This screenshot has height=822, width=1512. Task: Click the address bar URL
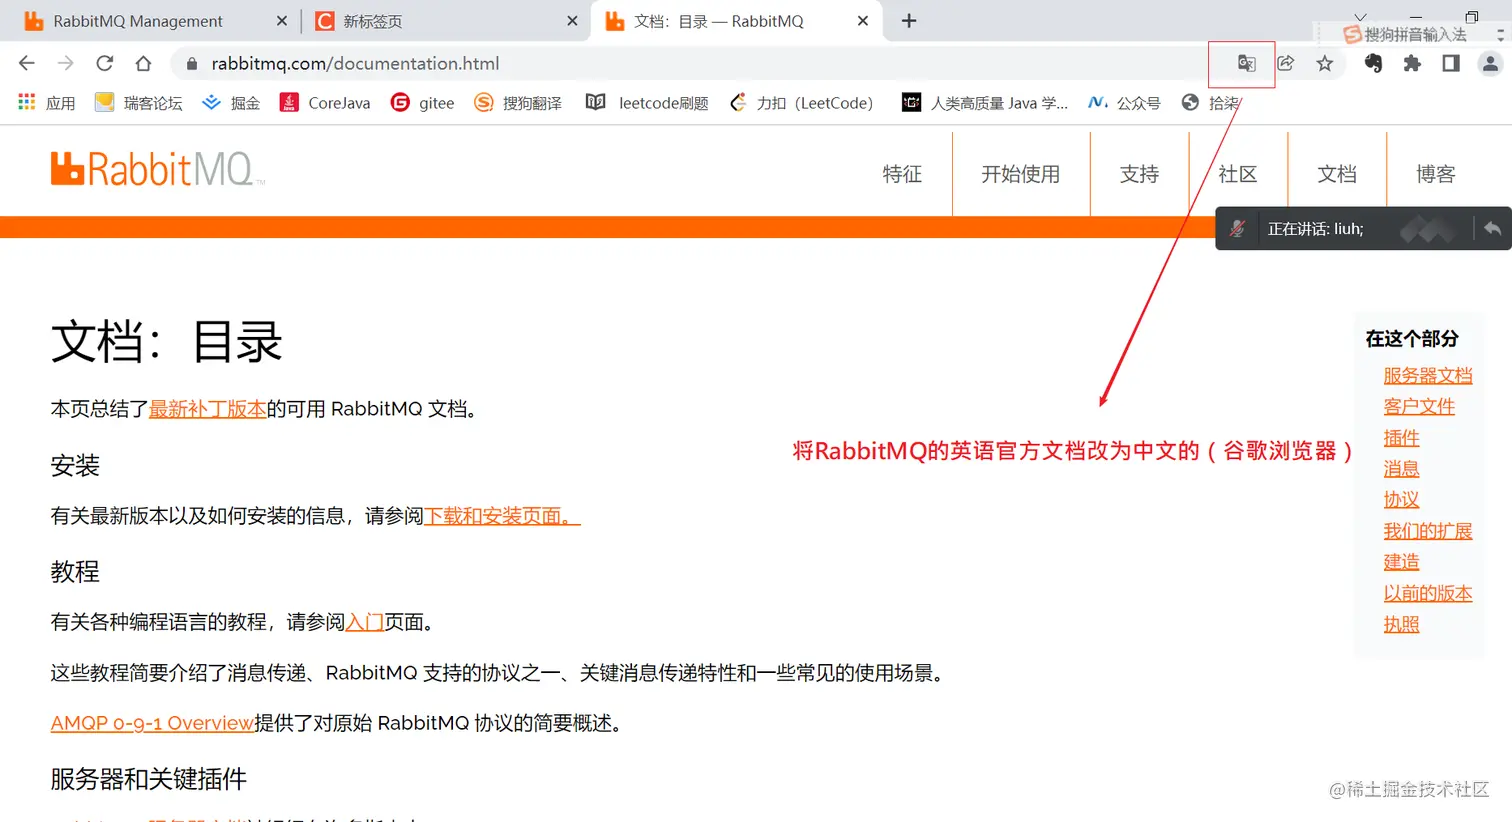click(355, 63)
